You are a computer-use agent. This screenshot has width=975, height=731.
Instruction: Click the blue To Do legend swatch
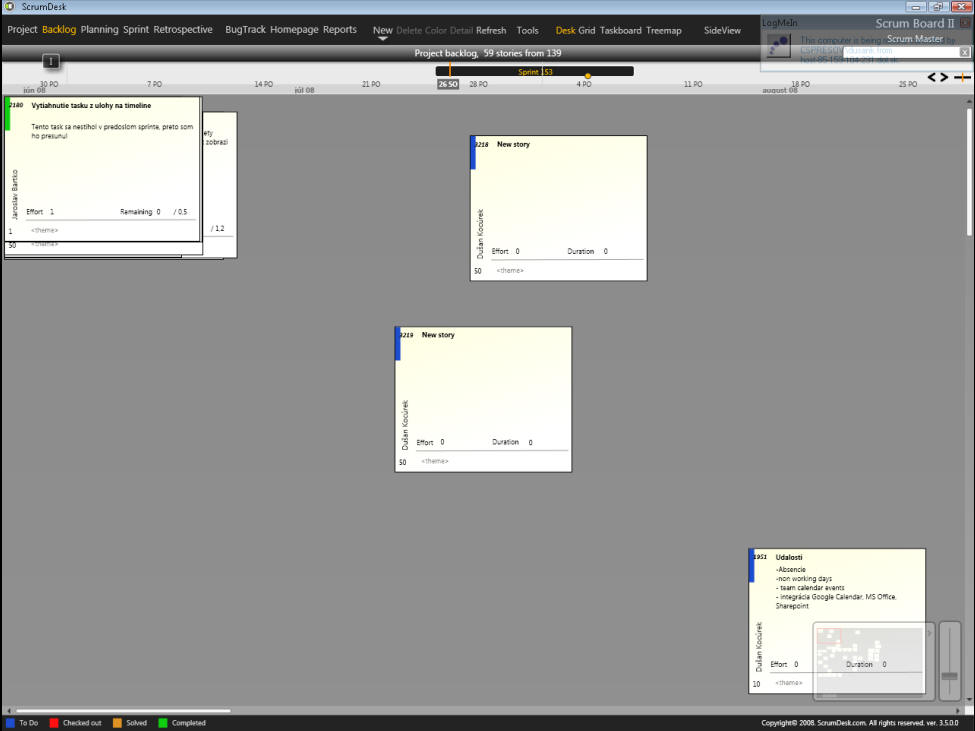coord(10,723)
